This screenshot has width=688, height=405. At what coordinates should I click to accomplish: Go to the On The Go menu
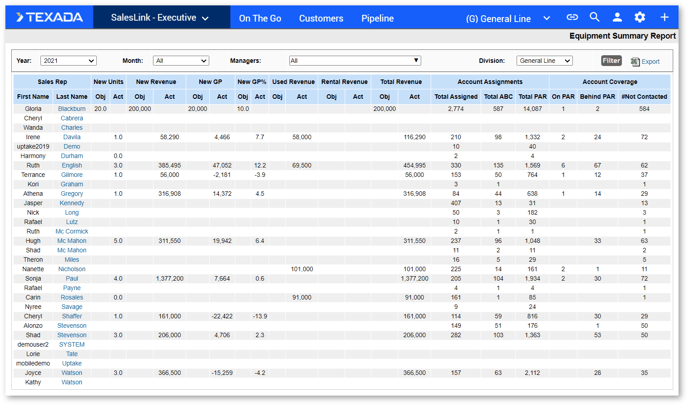click(x=260, y=18)
